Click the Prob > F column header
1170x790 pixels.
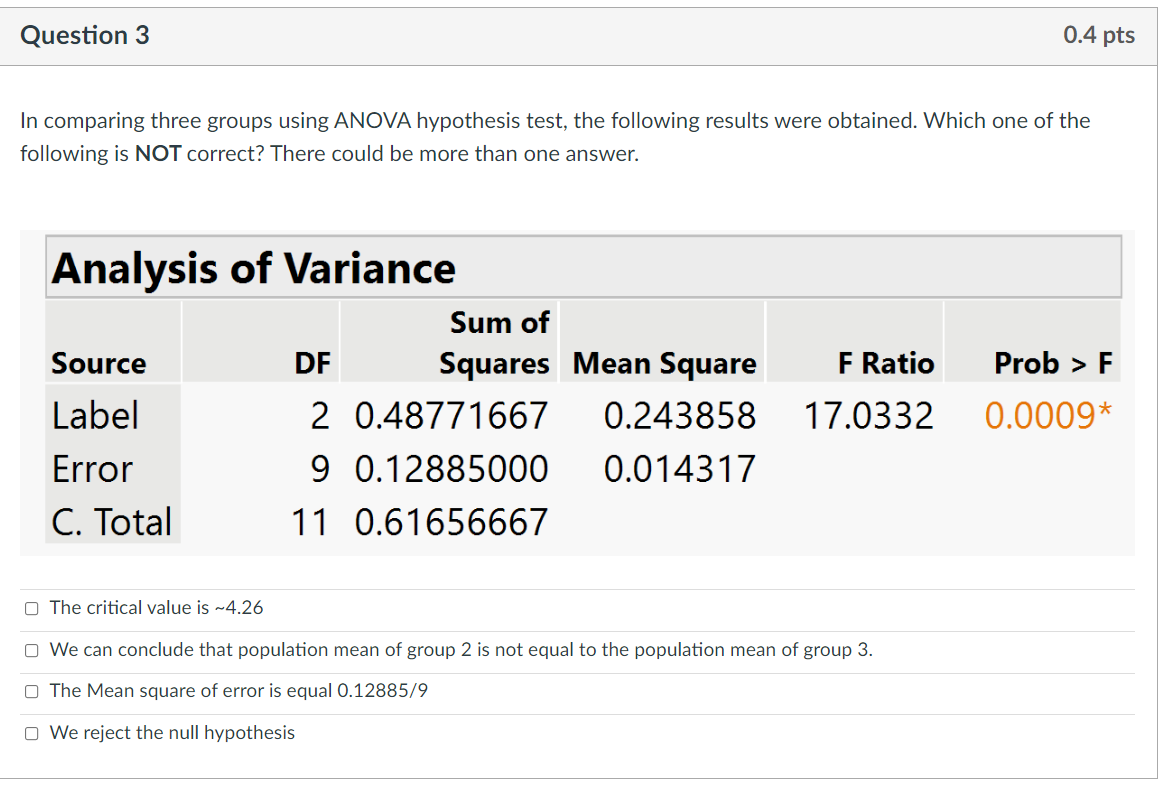click(x=1052, y=363)
